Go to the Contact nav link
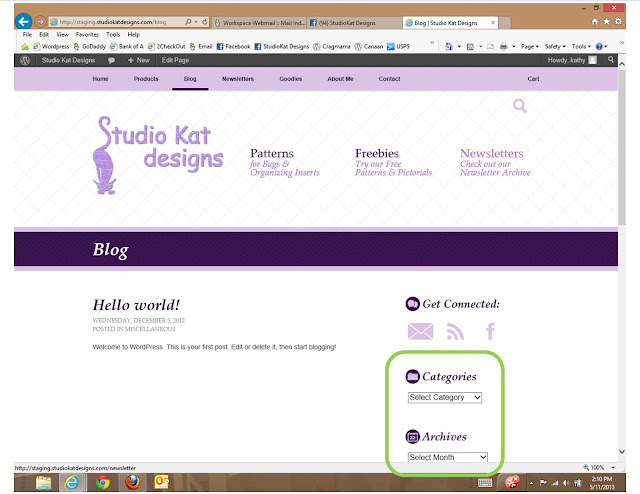This screenshot has height=494, width=640. (x=389, y=79)
